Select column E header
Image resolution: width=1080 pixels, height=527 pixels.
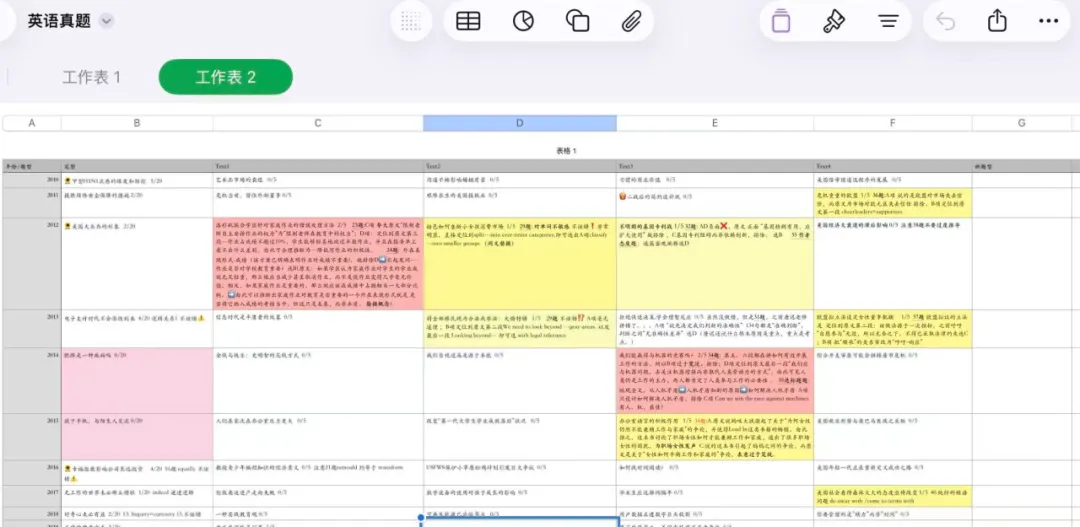pyautogui.click(x=715, y=123)
